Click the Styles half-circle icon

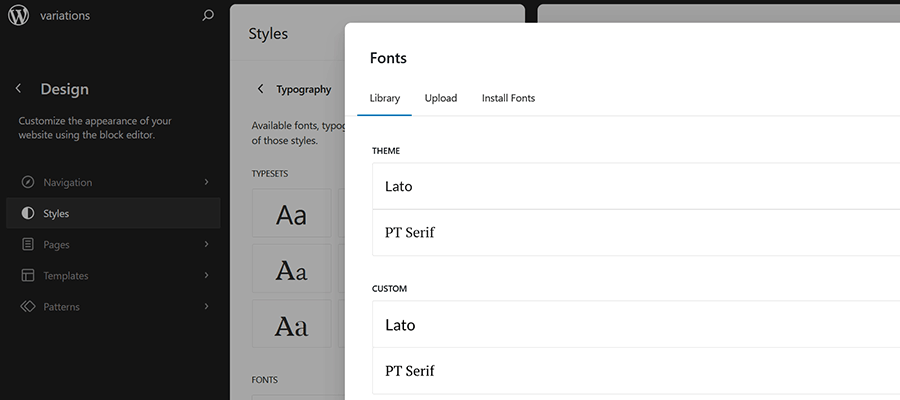point(27,213)
